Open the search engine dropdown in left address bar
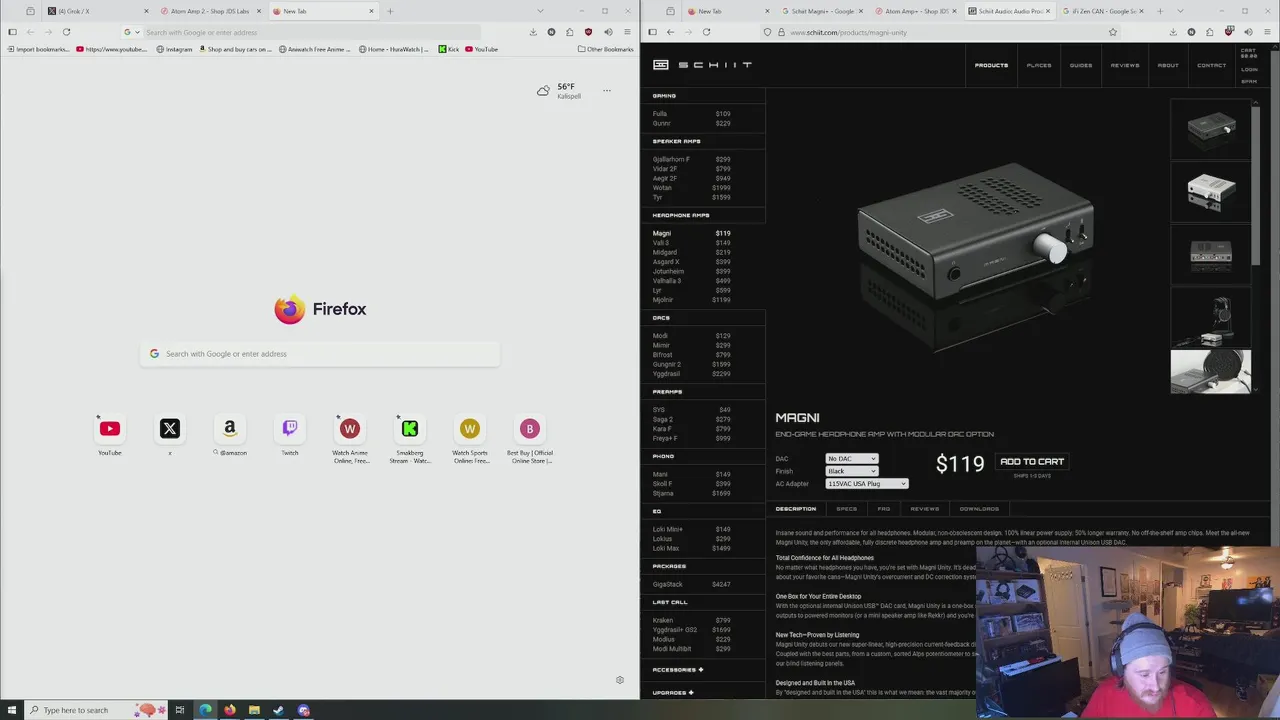The height and width of the screenshot is (720, 1280). click(x=131, y=32)
